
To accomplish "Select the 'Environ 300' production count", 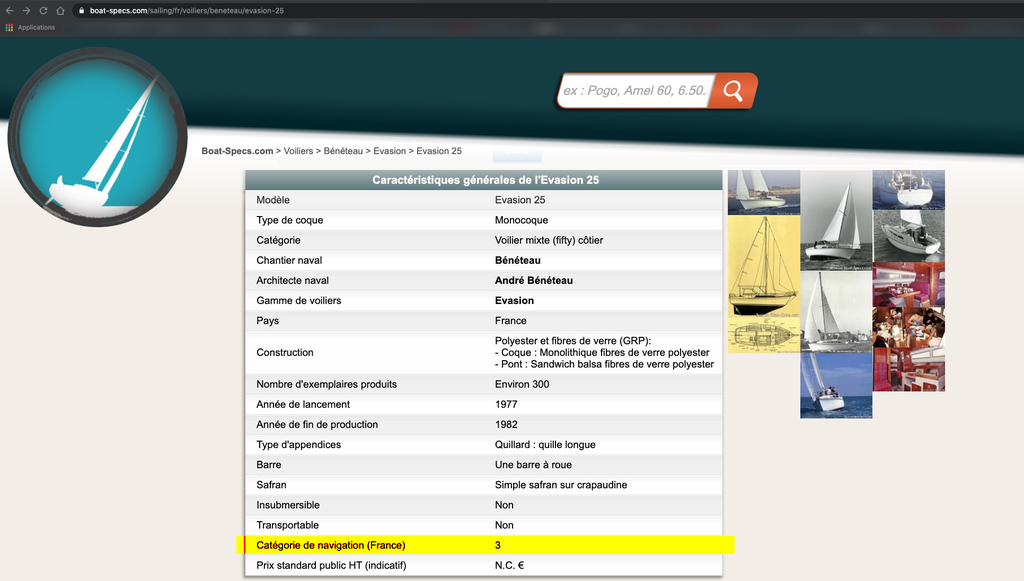I will 522,385.
